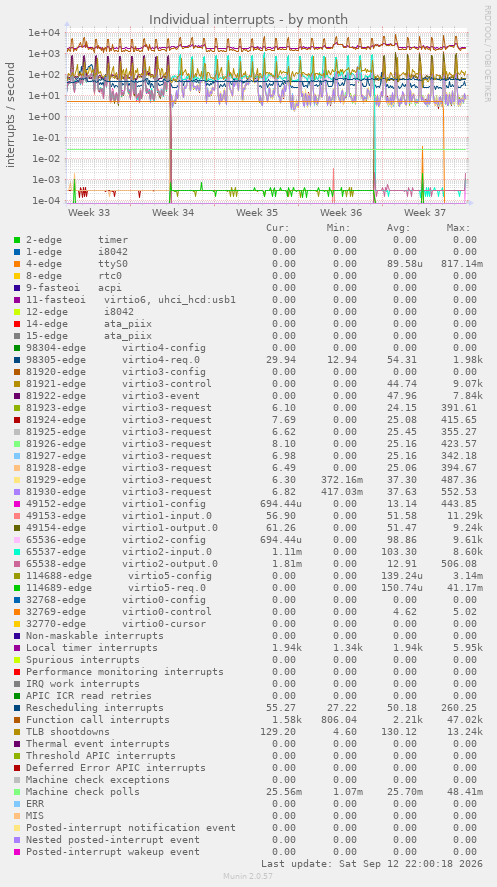Click the Cur: column header

click(x=278, y=228)
